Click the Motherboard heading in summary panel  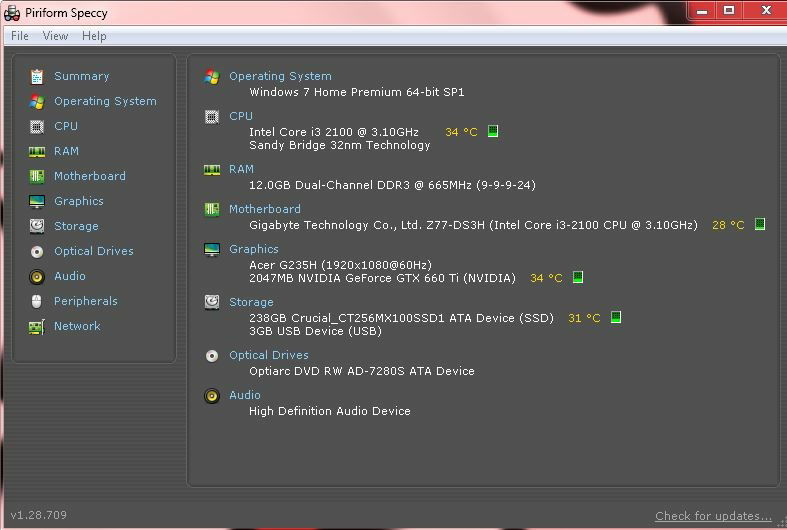[264, 209]
